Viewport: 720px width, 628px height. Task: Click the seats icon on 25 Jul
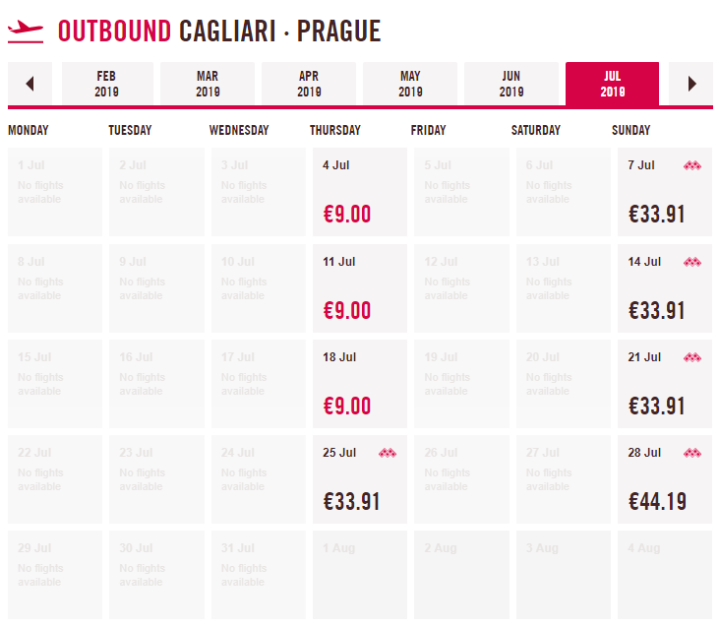(x=387, y=454)
